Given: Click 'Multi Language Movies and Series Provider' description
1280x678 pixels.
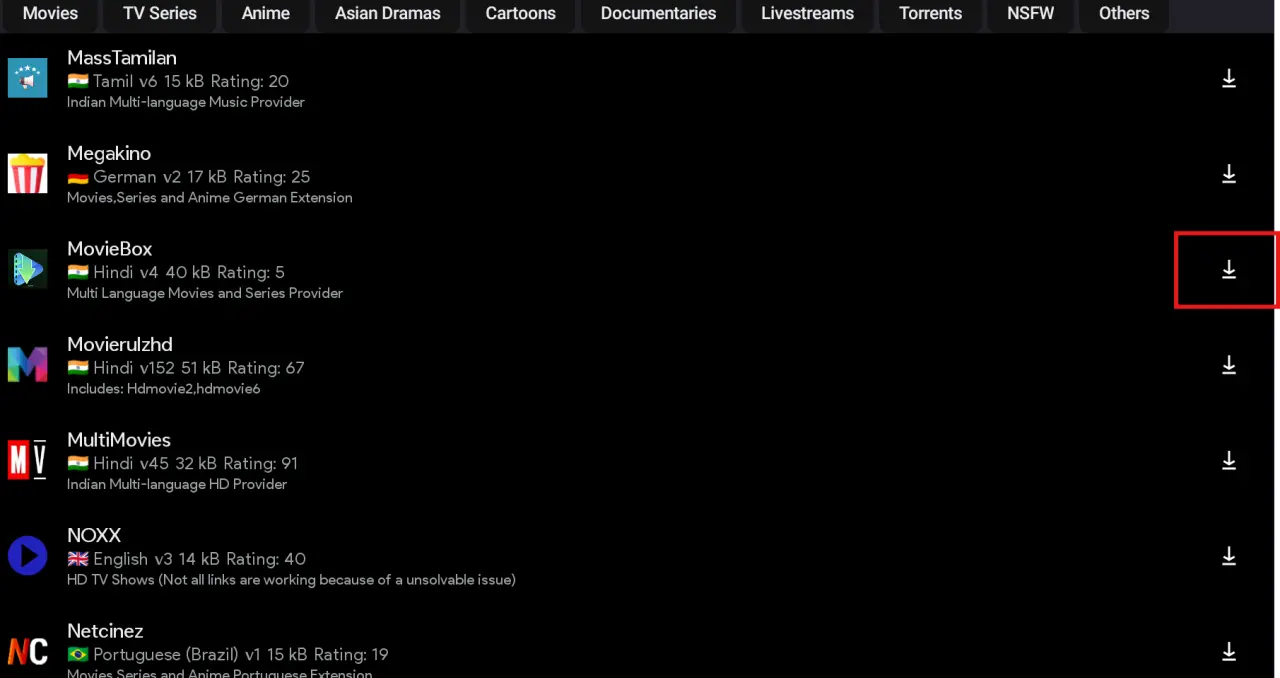Looking at the screenshot, I should 205,293.
